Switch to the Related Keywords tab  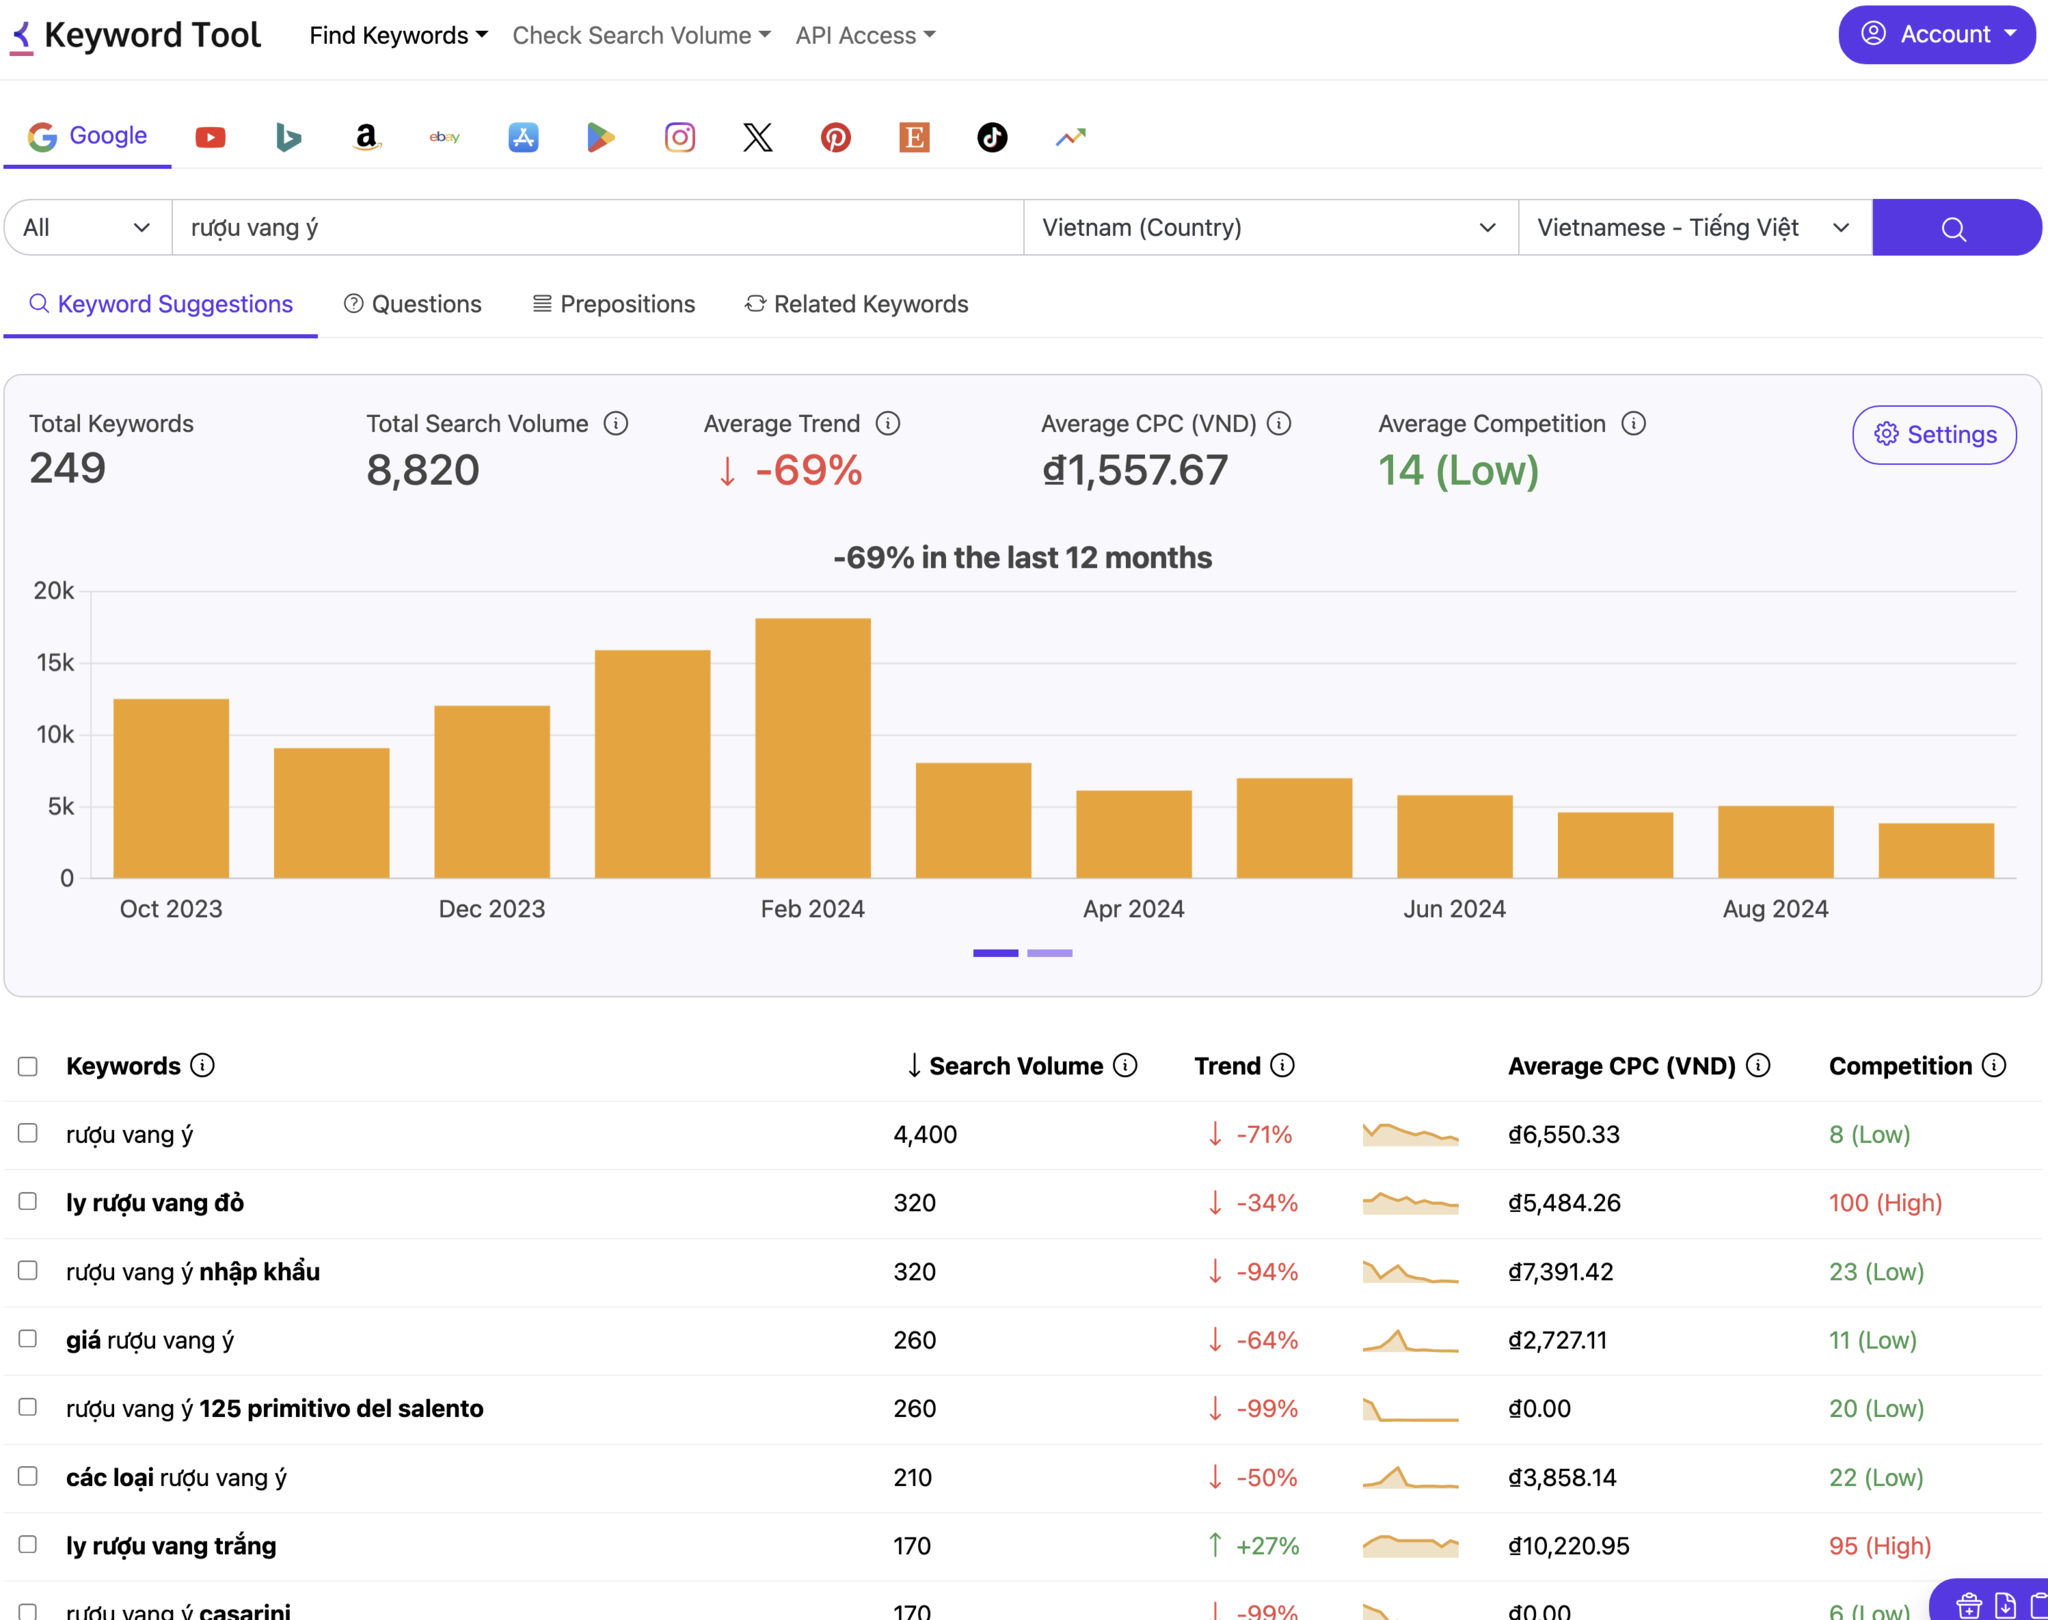click(x=857, y=305)
